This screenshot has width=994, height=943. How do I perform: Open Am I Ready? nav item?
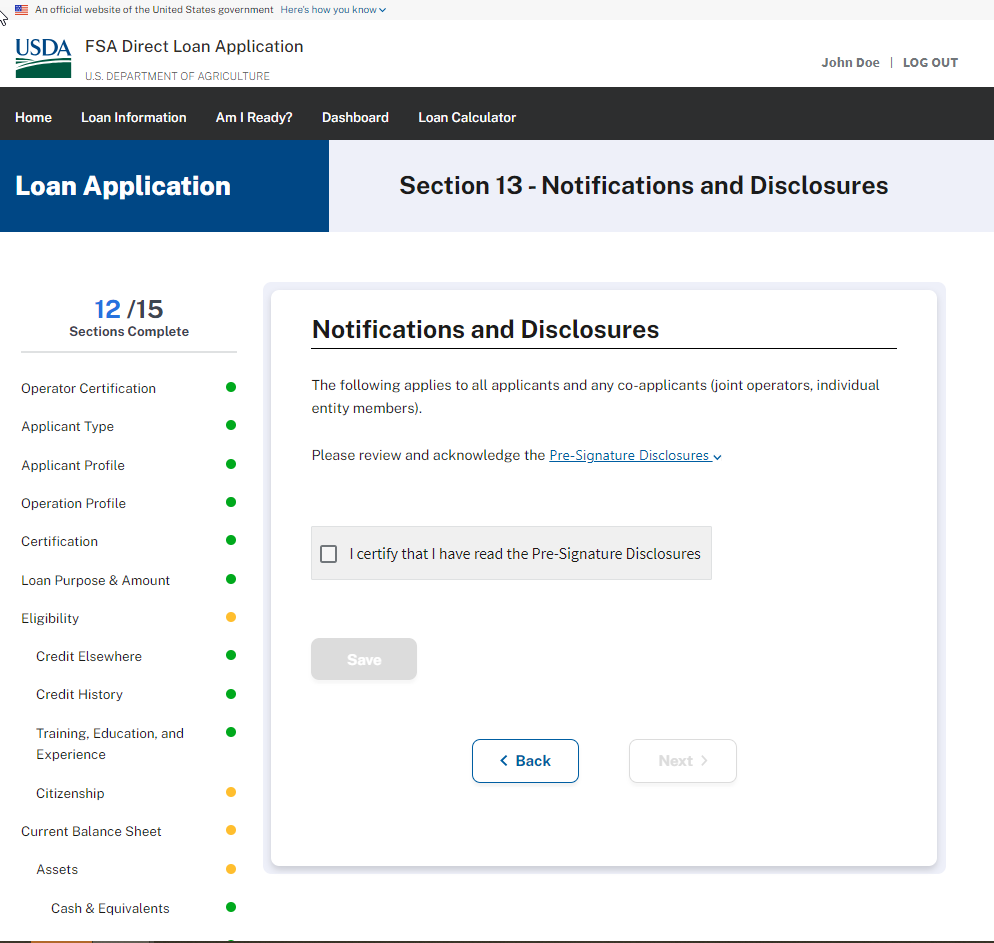[254, 118]
